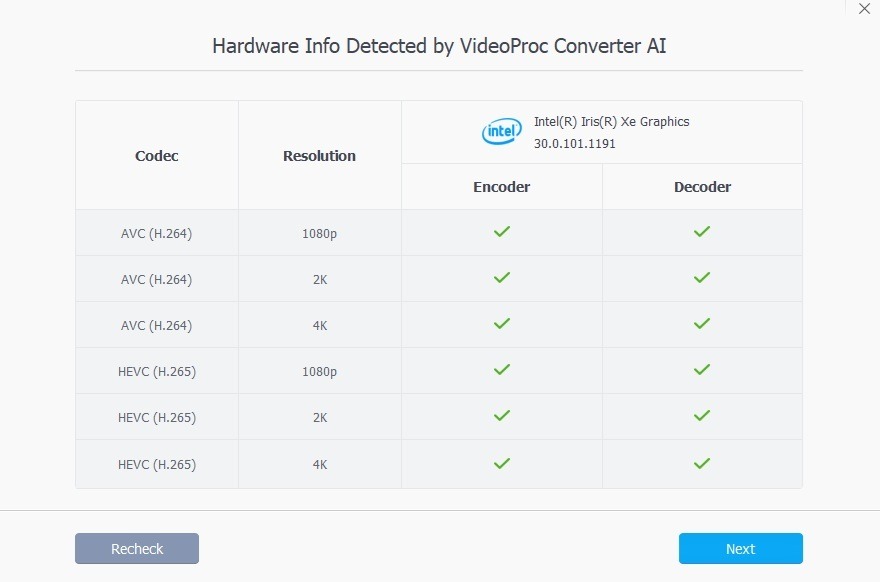Image resolution: width=880 pixels, height=582 pixels.
Task: Click the AVC (H.264) 2K codec cell
Action: [157, 280]
